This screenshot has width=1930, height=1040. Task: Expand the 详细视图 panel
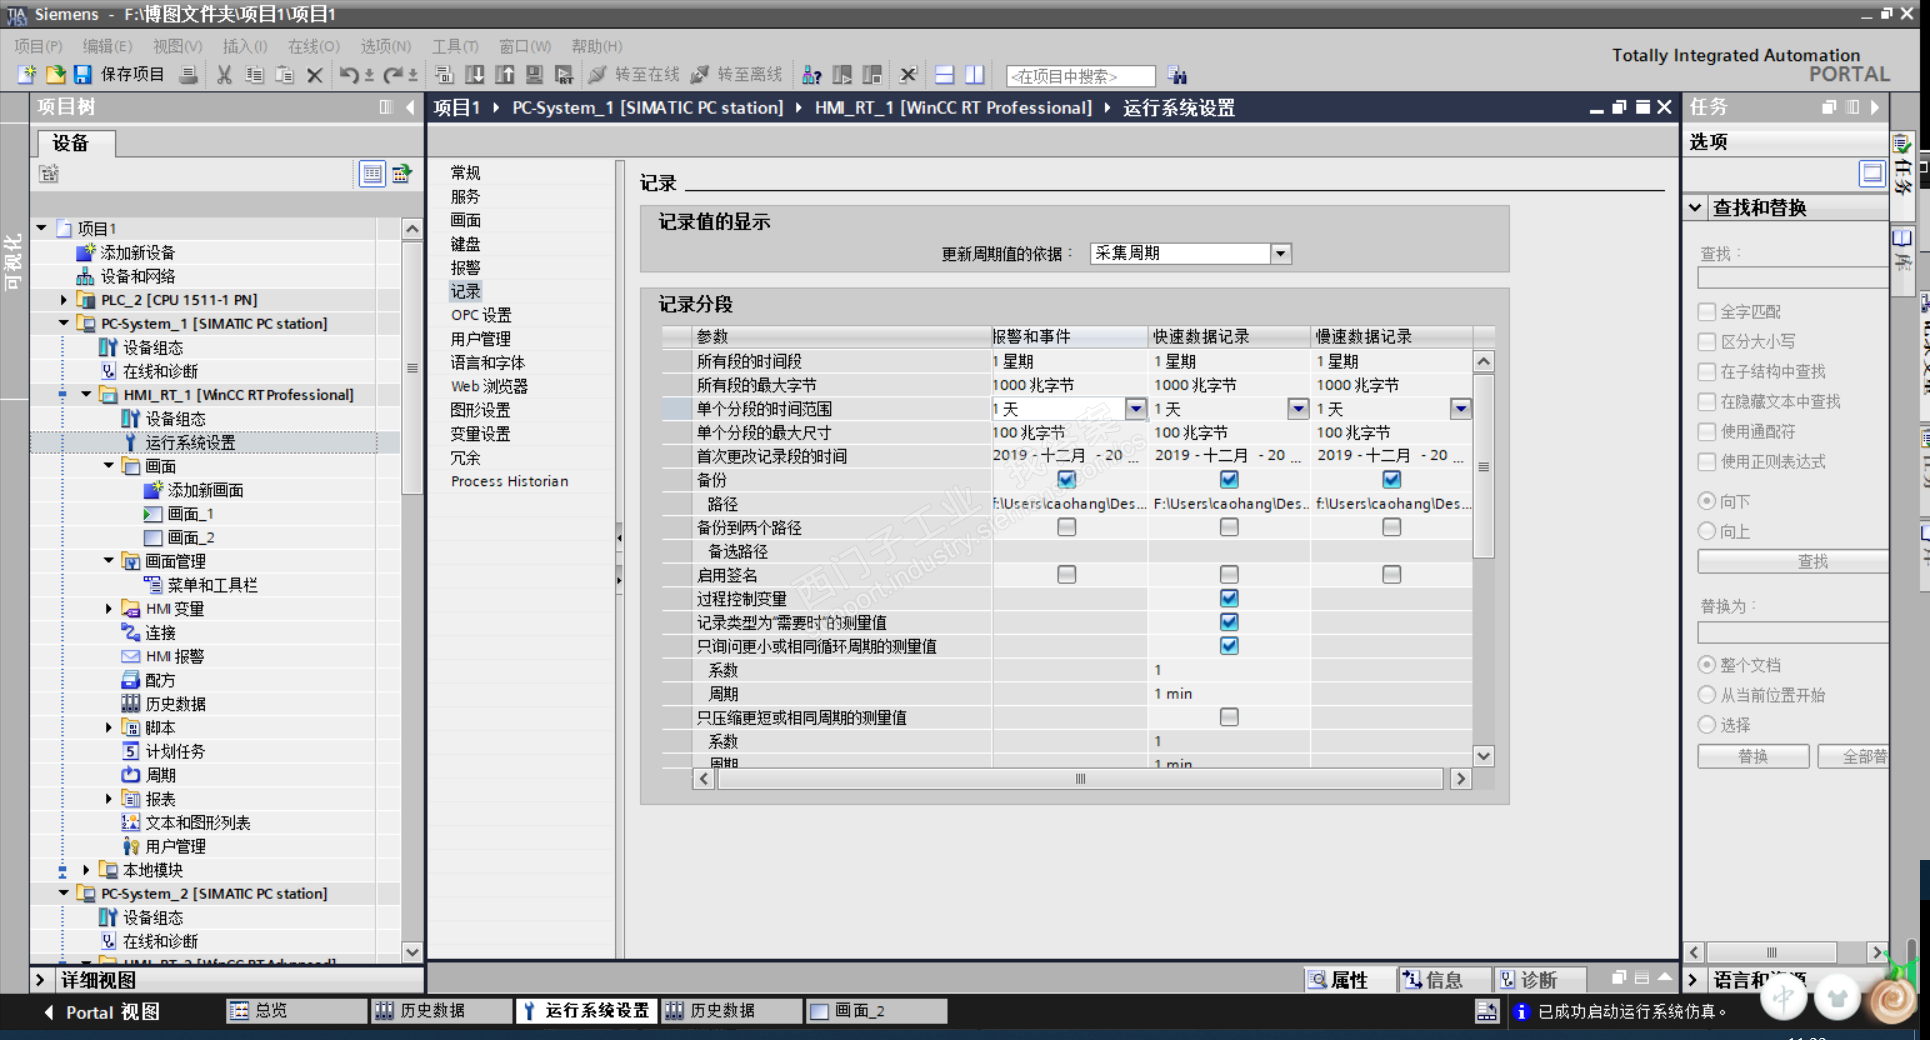40,980
